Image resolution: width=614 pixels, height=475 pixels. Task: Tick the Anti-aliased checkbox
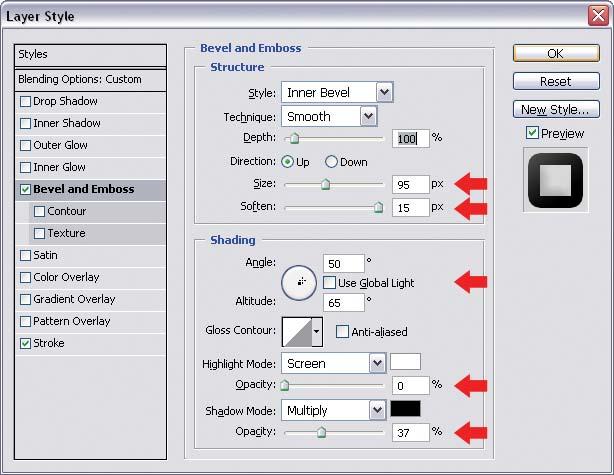point(342,332)
